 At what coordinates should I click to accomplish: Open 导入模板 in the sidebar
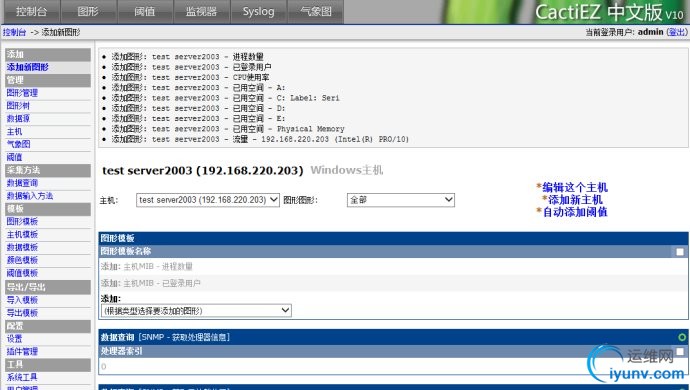(x=22, y=300)
